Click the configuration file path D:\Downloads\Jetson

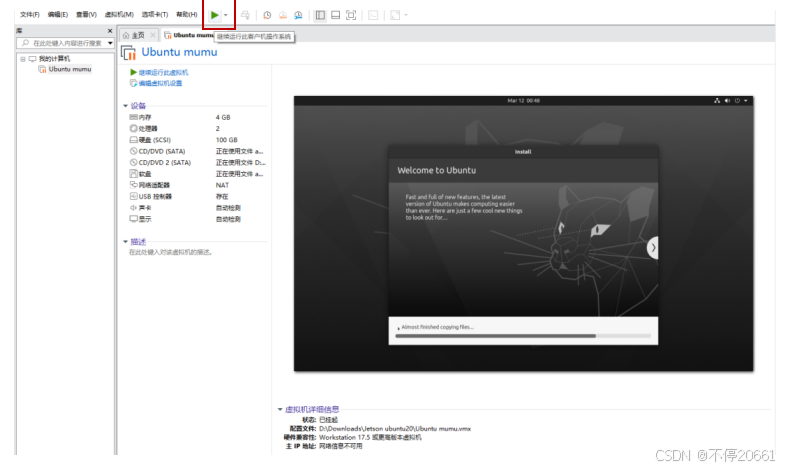[395, 429]
